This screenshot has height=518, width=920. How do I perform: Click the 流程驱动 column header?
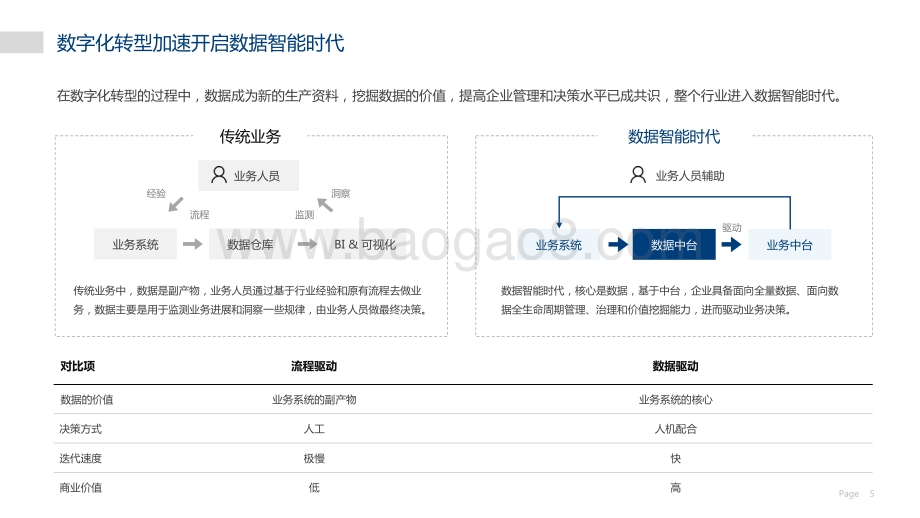[314, 366]
